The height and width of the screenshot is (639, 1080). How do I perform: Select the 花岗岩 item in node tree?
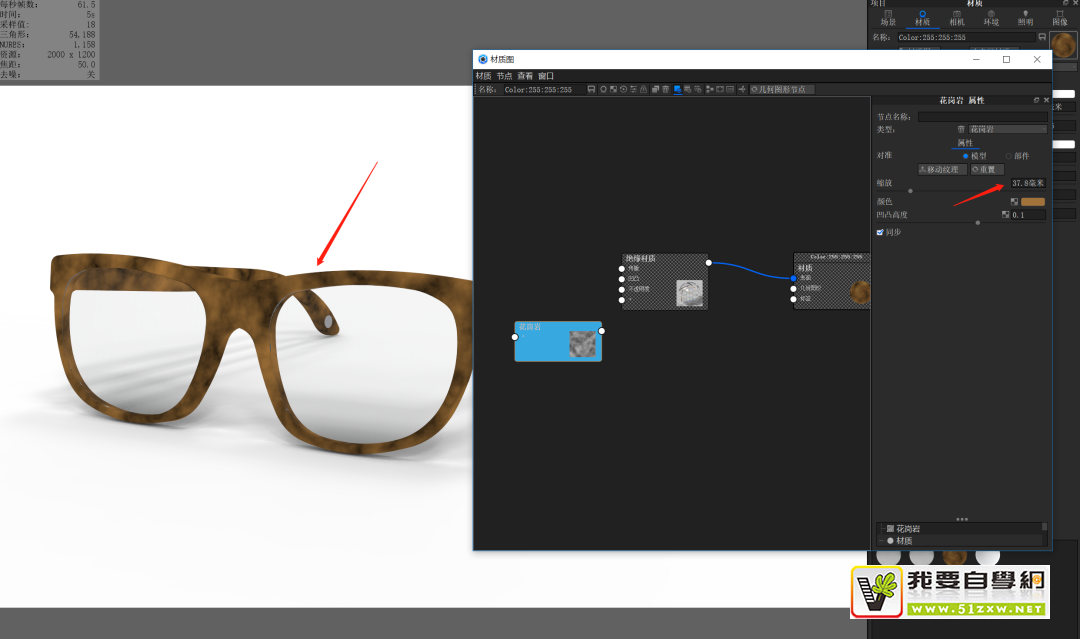pyautogui.click(x=908, y=527)
